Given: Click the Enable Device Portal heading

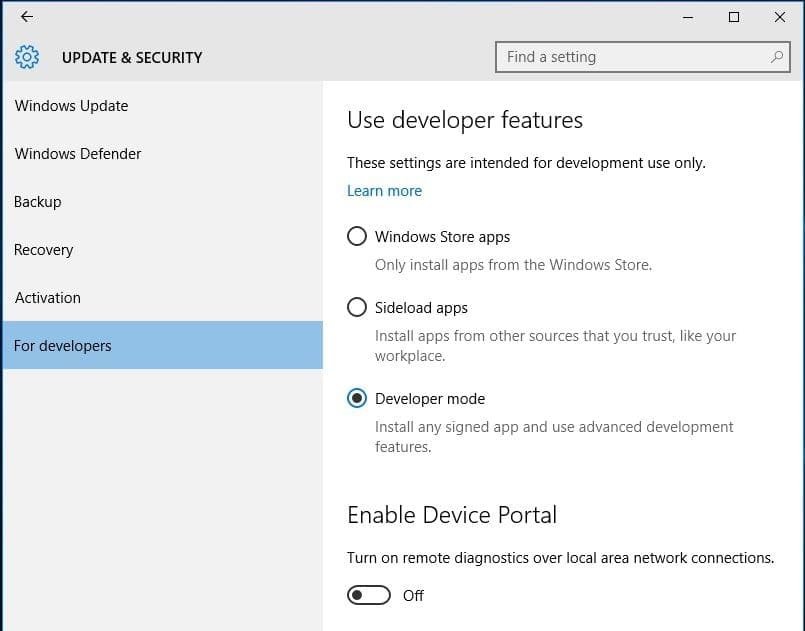Looking at the screenshot, I should pos(452,515).
